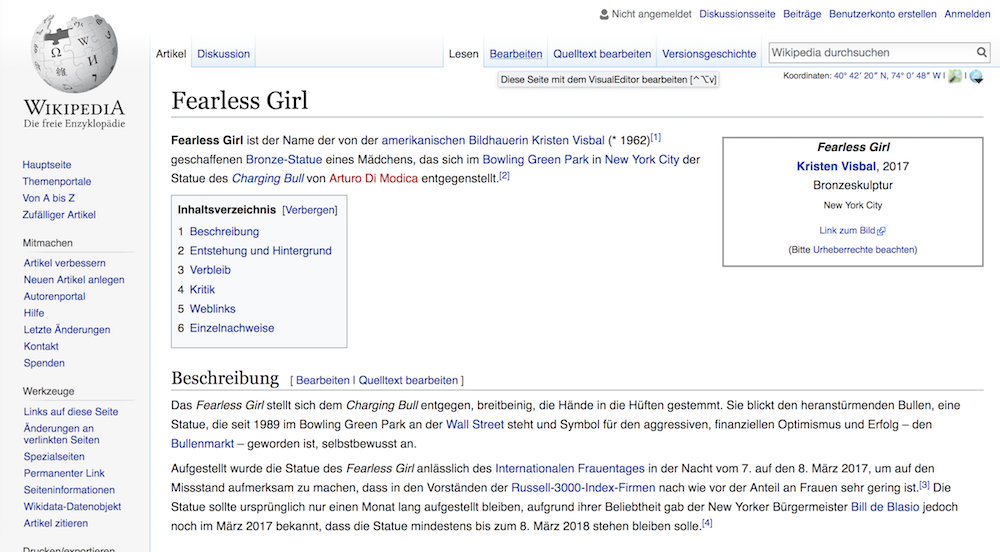1000x552 pixels.
Task: Open the Versionsgeschichte tab
Action: pyautogui.click(x=709, y=54)
